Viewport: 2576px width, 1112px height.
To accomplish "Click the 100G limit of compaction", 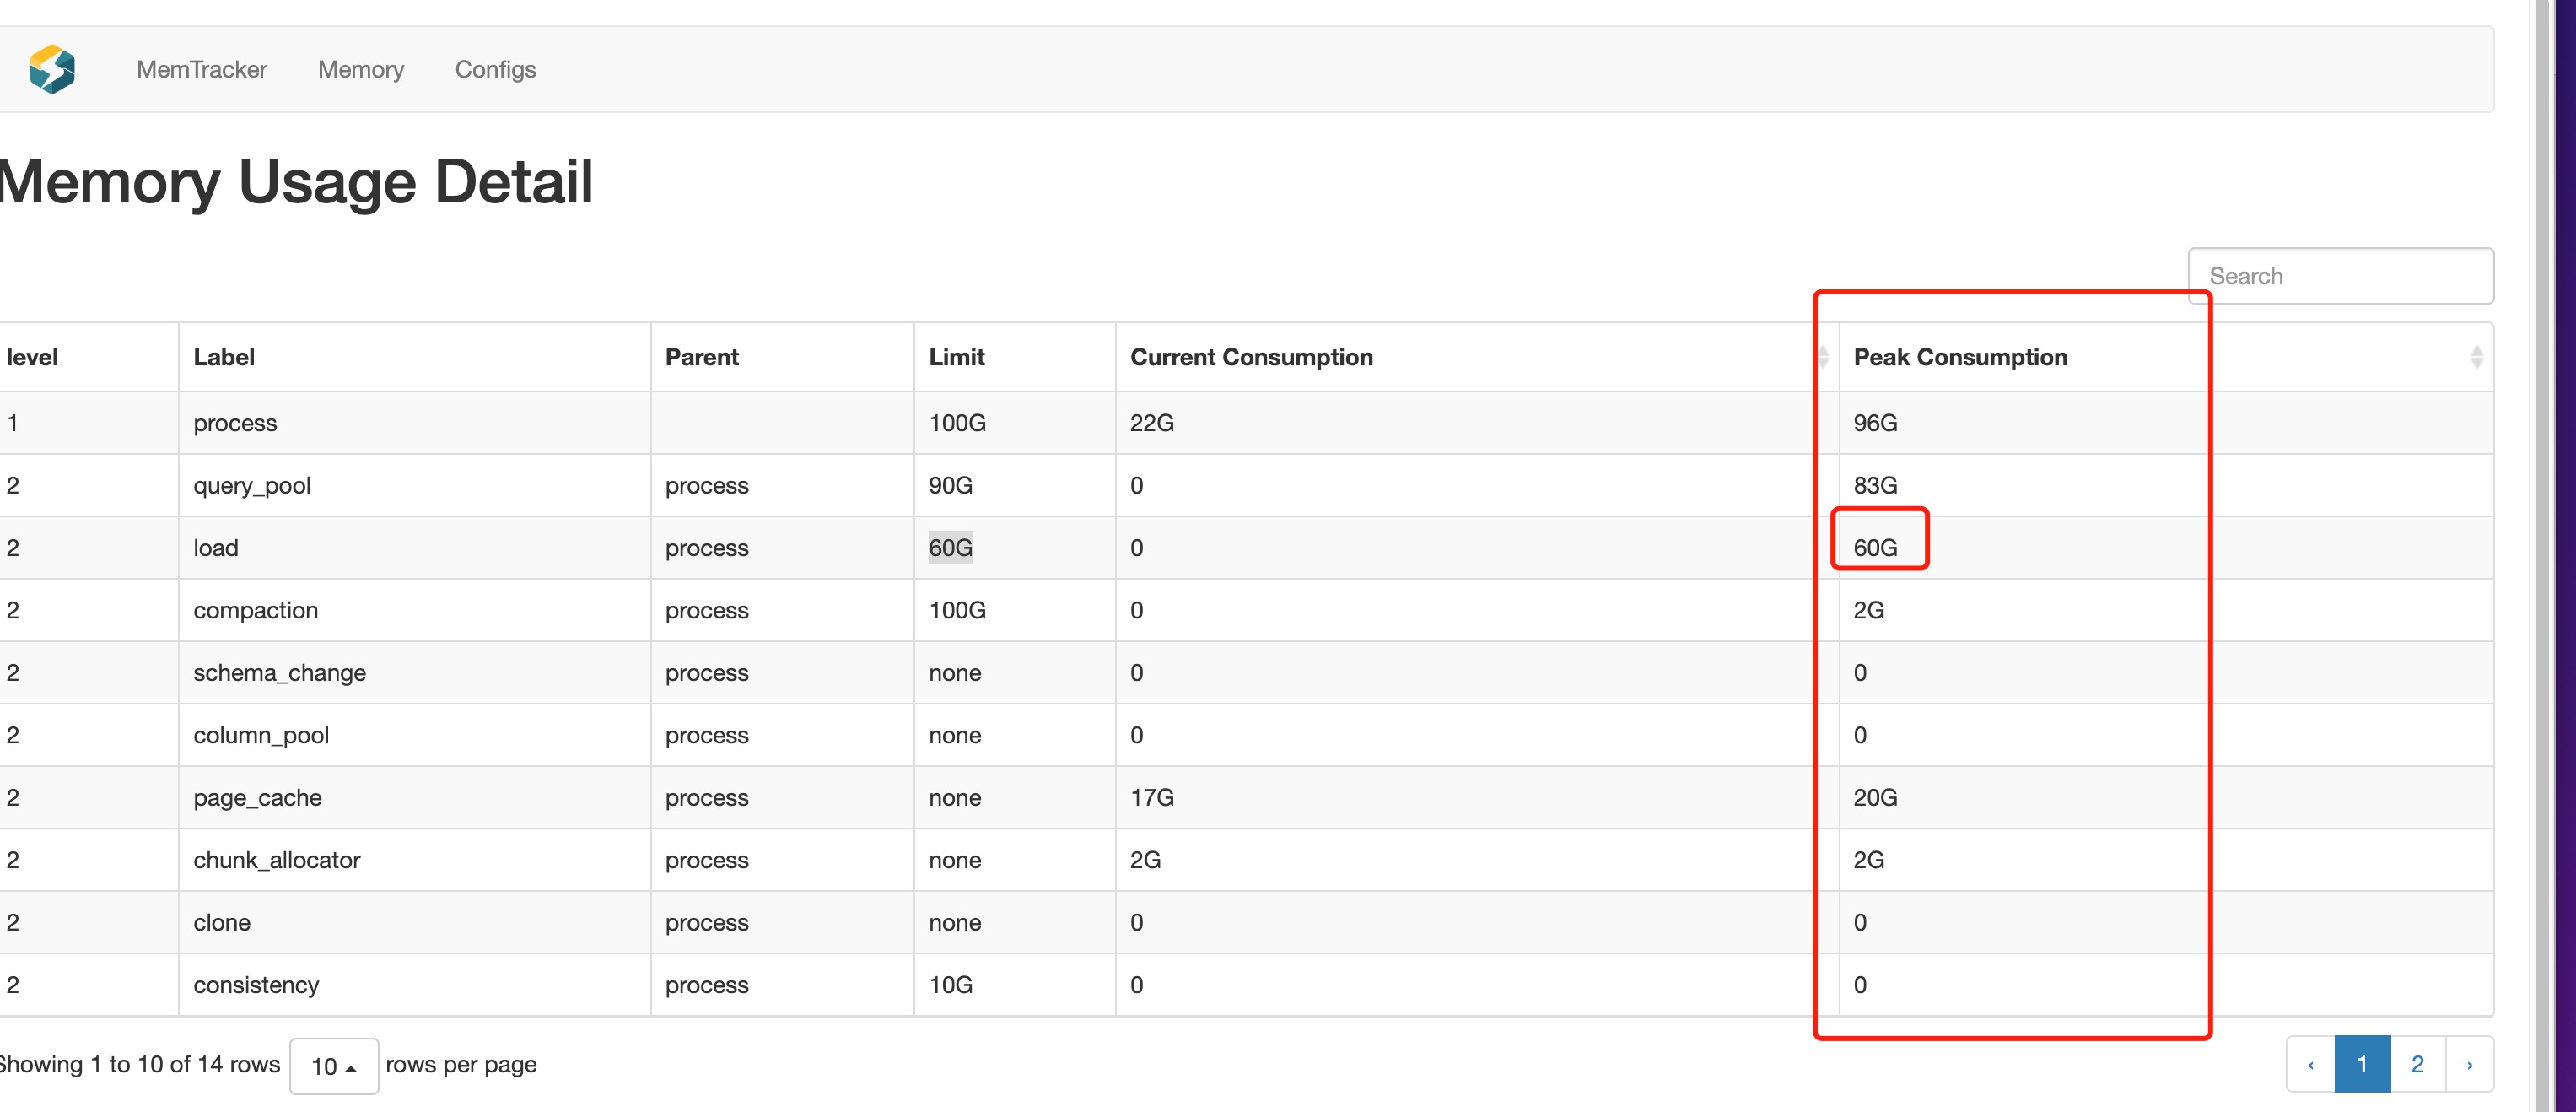I will point(957,611).
